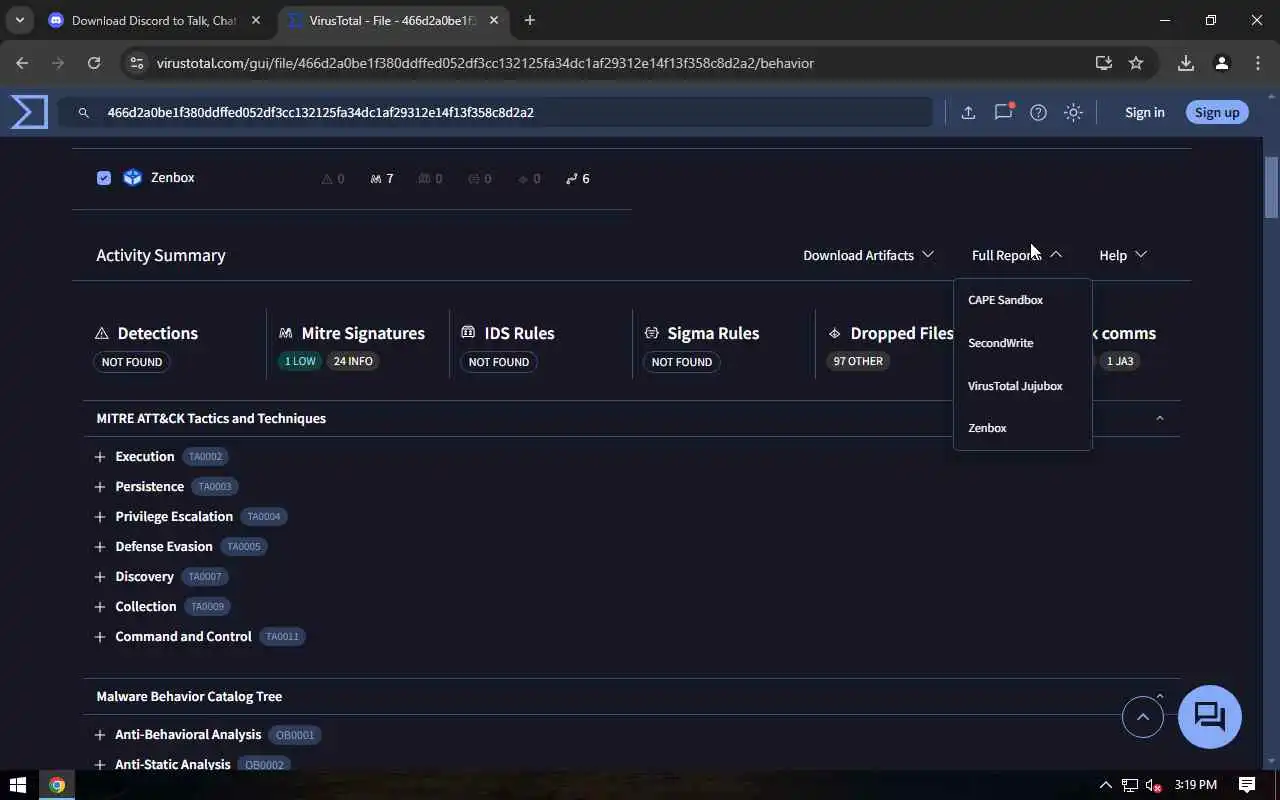Viewport: 1280px width, 800px height.
Task: Open a new browser tab
Action: click(529, 20)
